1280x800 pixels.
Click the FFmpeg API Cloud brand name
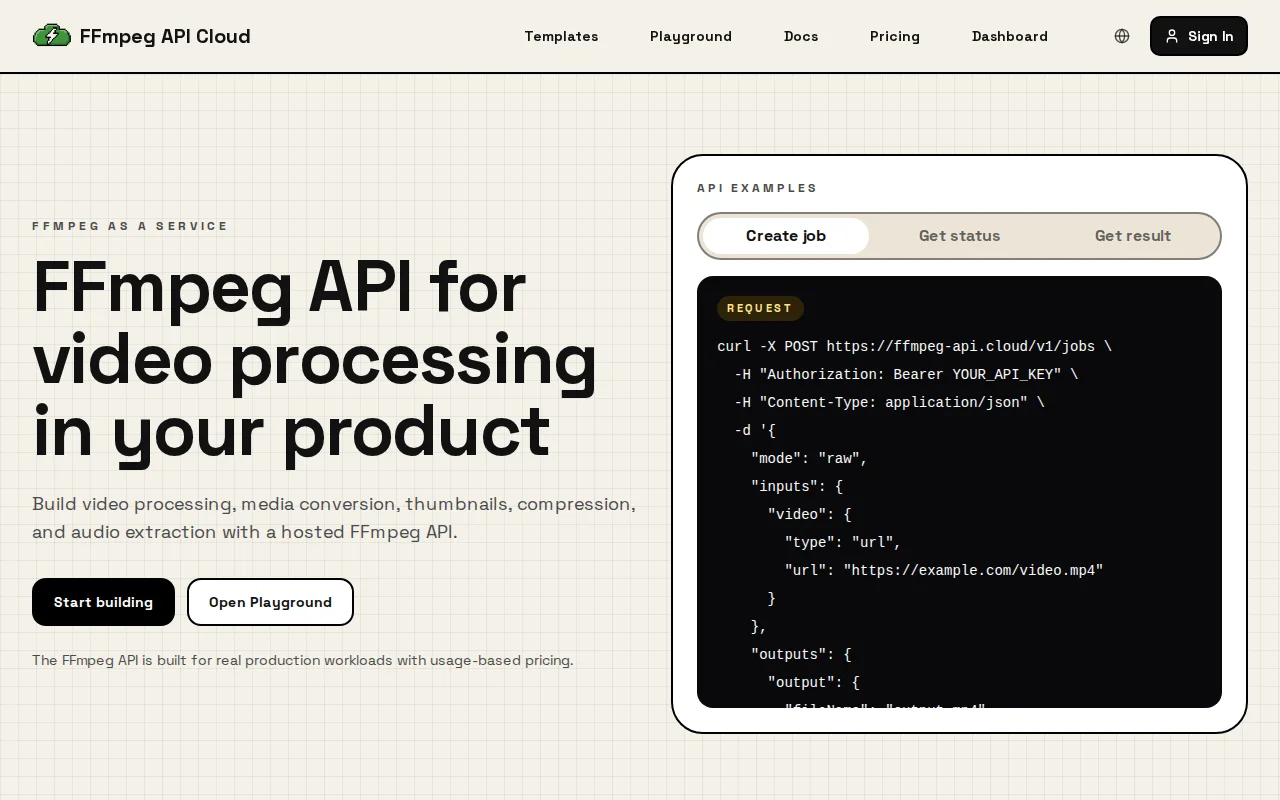click(165, 36)
